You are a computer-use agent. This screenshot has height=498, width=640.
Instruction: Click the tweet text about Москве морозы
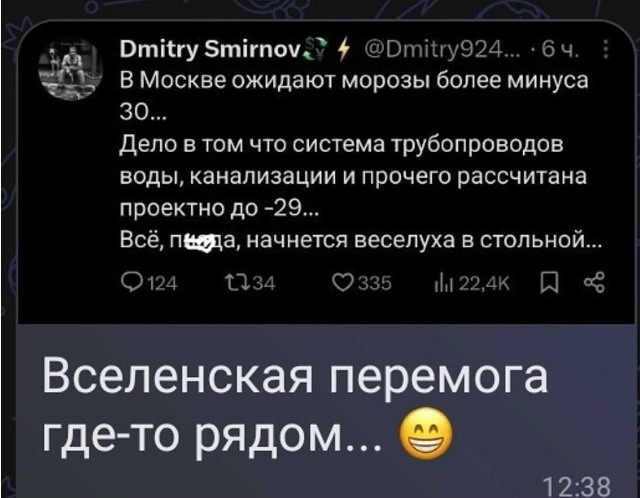click(360, 161)
